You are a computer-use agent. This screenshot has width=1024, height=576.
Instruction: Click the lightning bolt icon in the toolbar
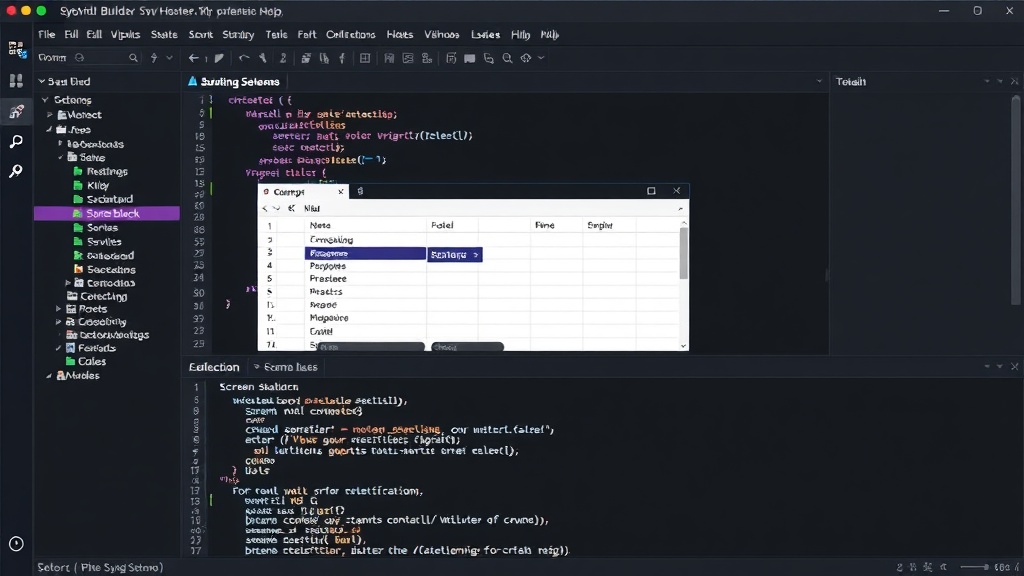click(x=154, y=58)
